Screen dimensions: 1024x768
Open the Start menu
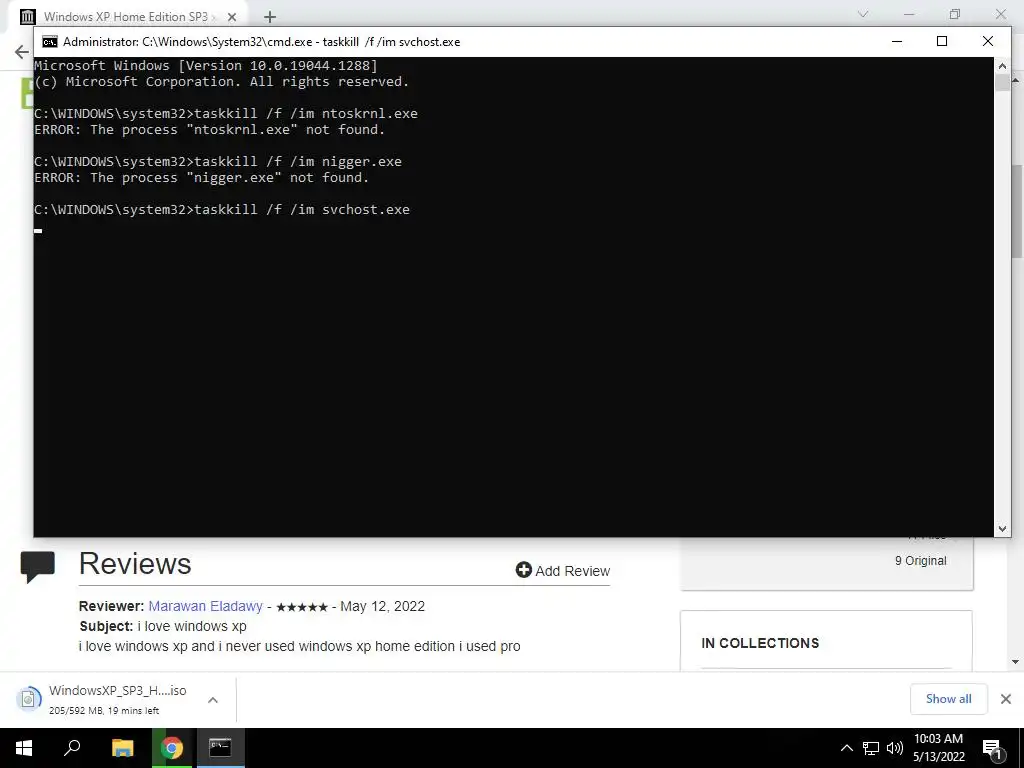[24, 748]
